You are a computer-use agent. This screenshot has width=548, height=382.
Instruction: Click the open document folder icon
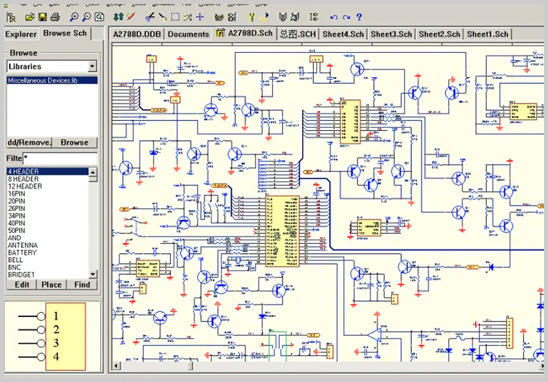(x=30, y=16)
